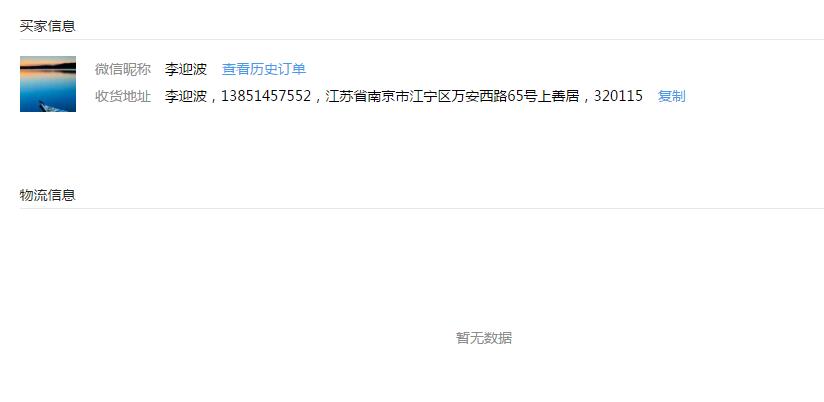
Task: Click the 南京市 city text in the address
Action: tap(388, 96)
